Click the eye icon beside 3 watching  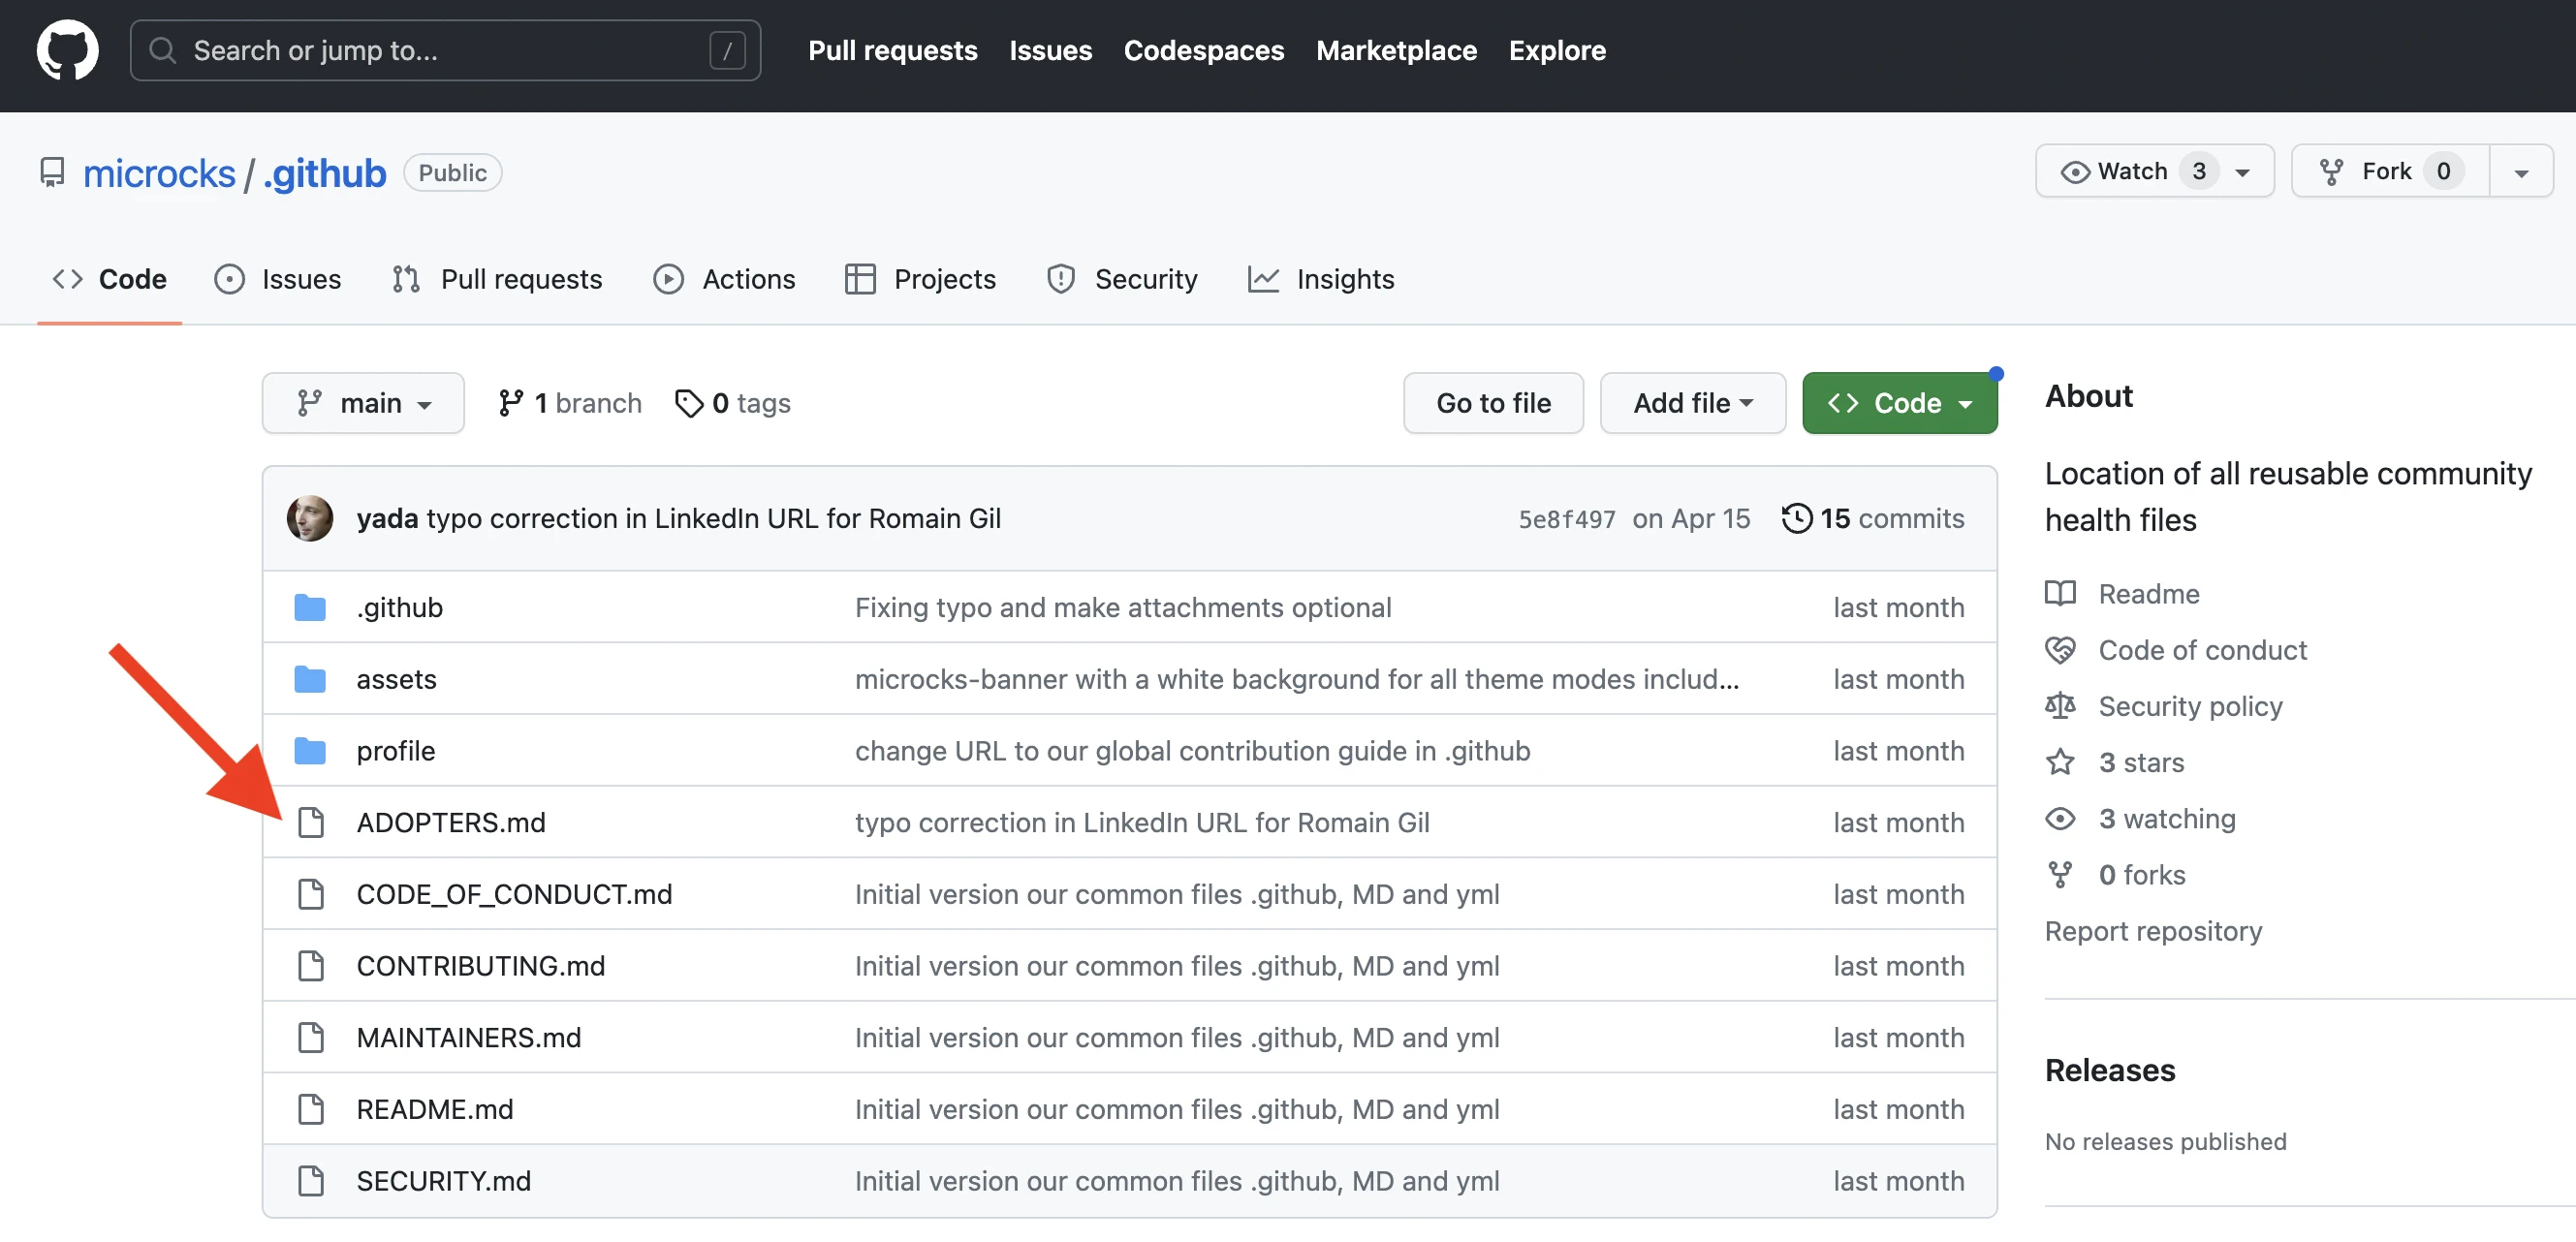(x=2060, y=818)
